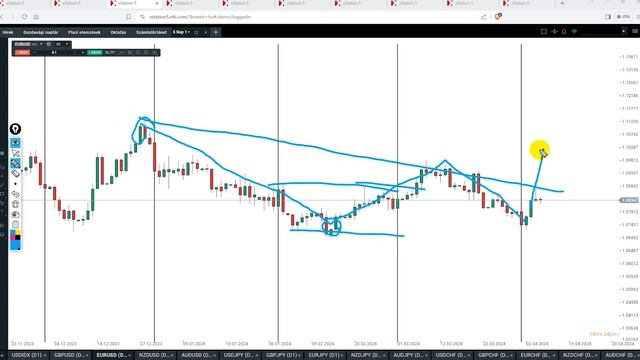Image resolution: width=640 pixels, height=360 pixels.
Task: Clear all drawings with the trash icon
Action: coord(16,204)
